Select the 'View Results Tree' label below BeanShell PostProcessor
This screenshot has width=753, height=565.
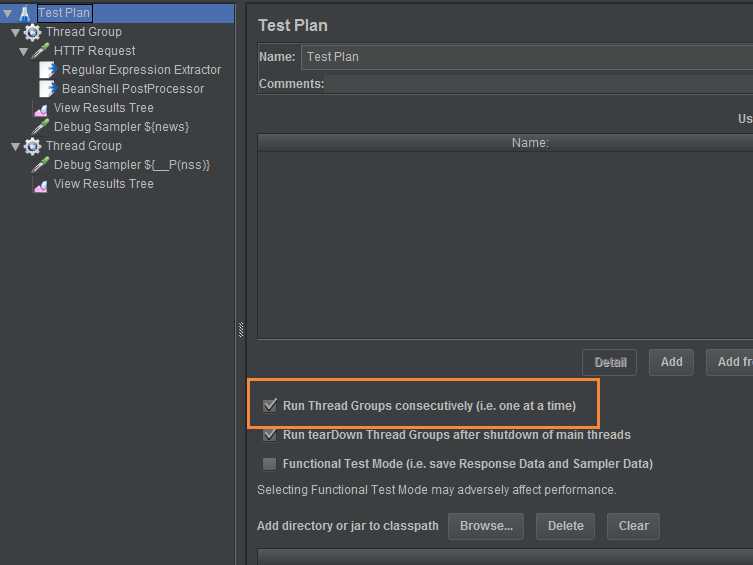click(104, 108)
